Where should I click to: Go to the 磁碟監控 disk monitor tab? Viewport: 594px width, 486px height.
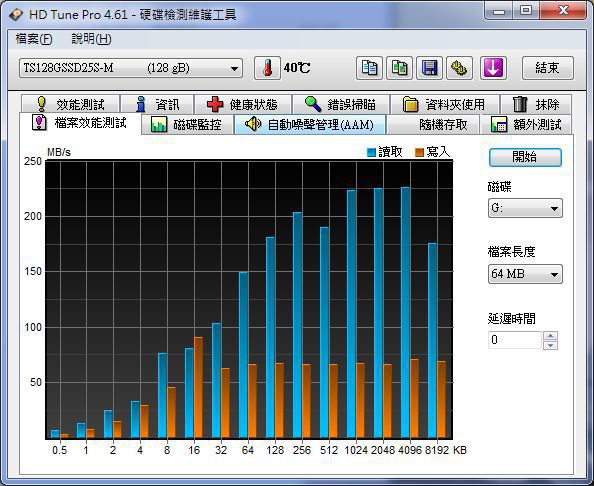point(187,124)
